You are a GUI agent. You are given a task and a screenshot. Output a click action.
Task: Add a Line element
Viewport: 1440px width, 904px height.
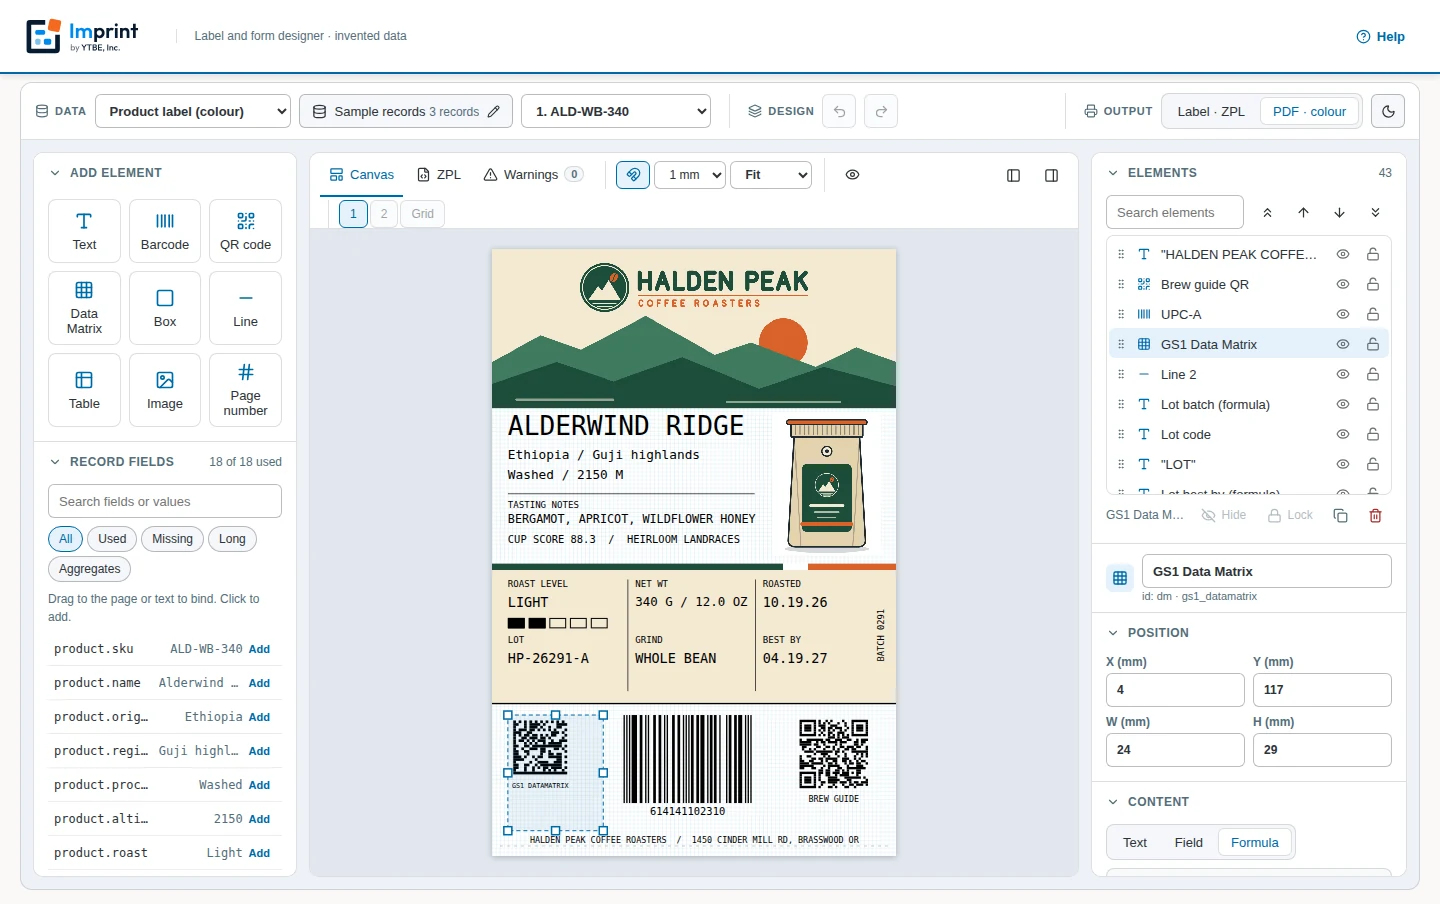(245, 308)
